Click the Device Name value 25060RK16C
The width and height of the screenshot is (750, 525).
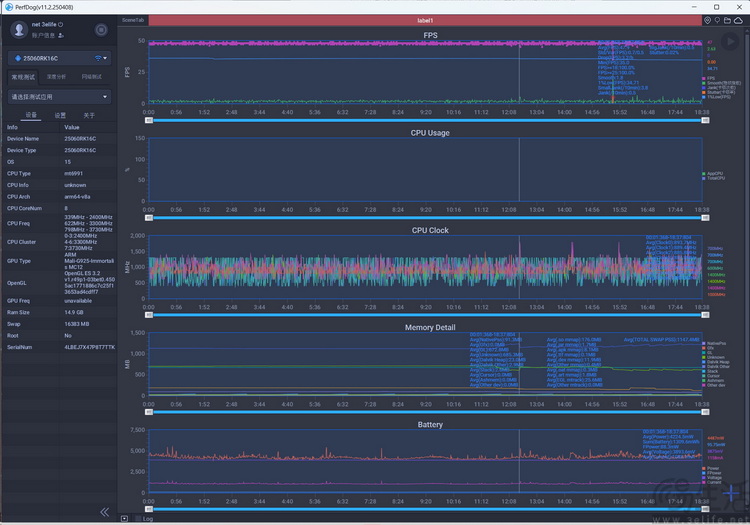[x=80, y=139]
